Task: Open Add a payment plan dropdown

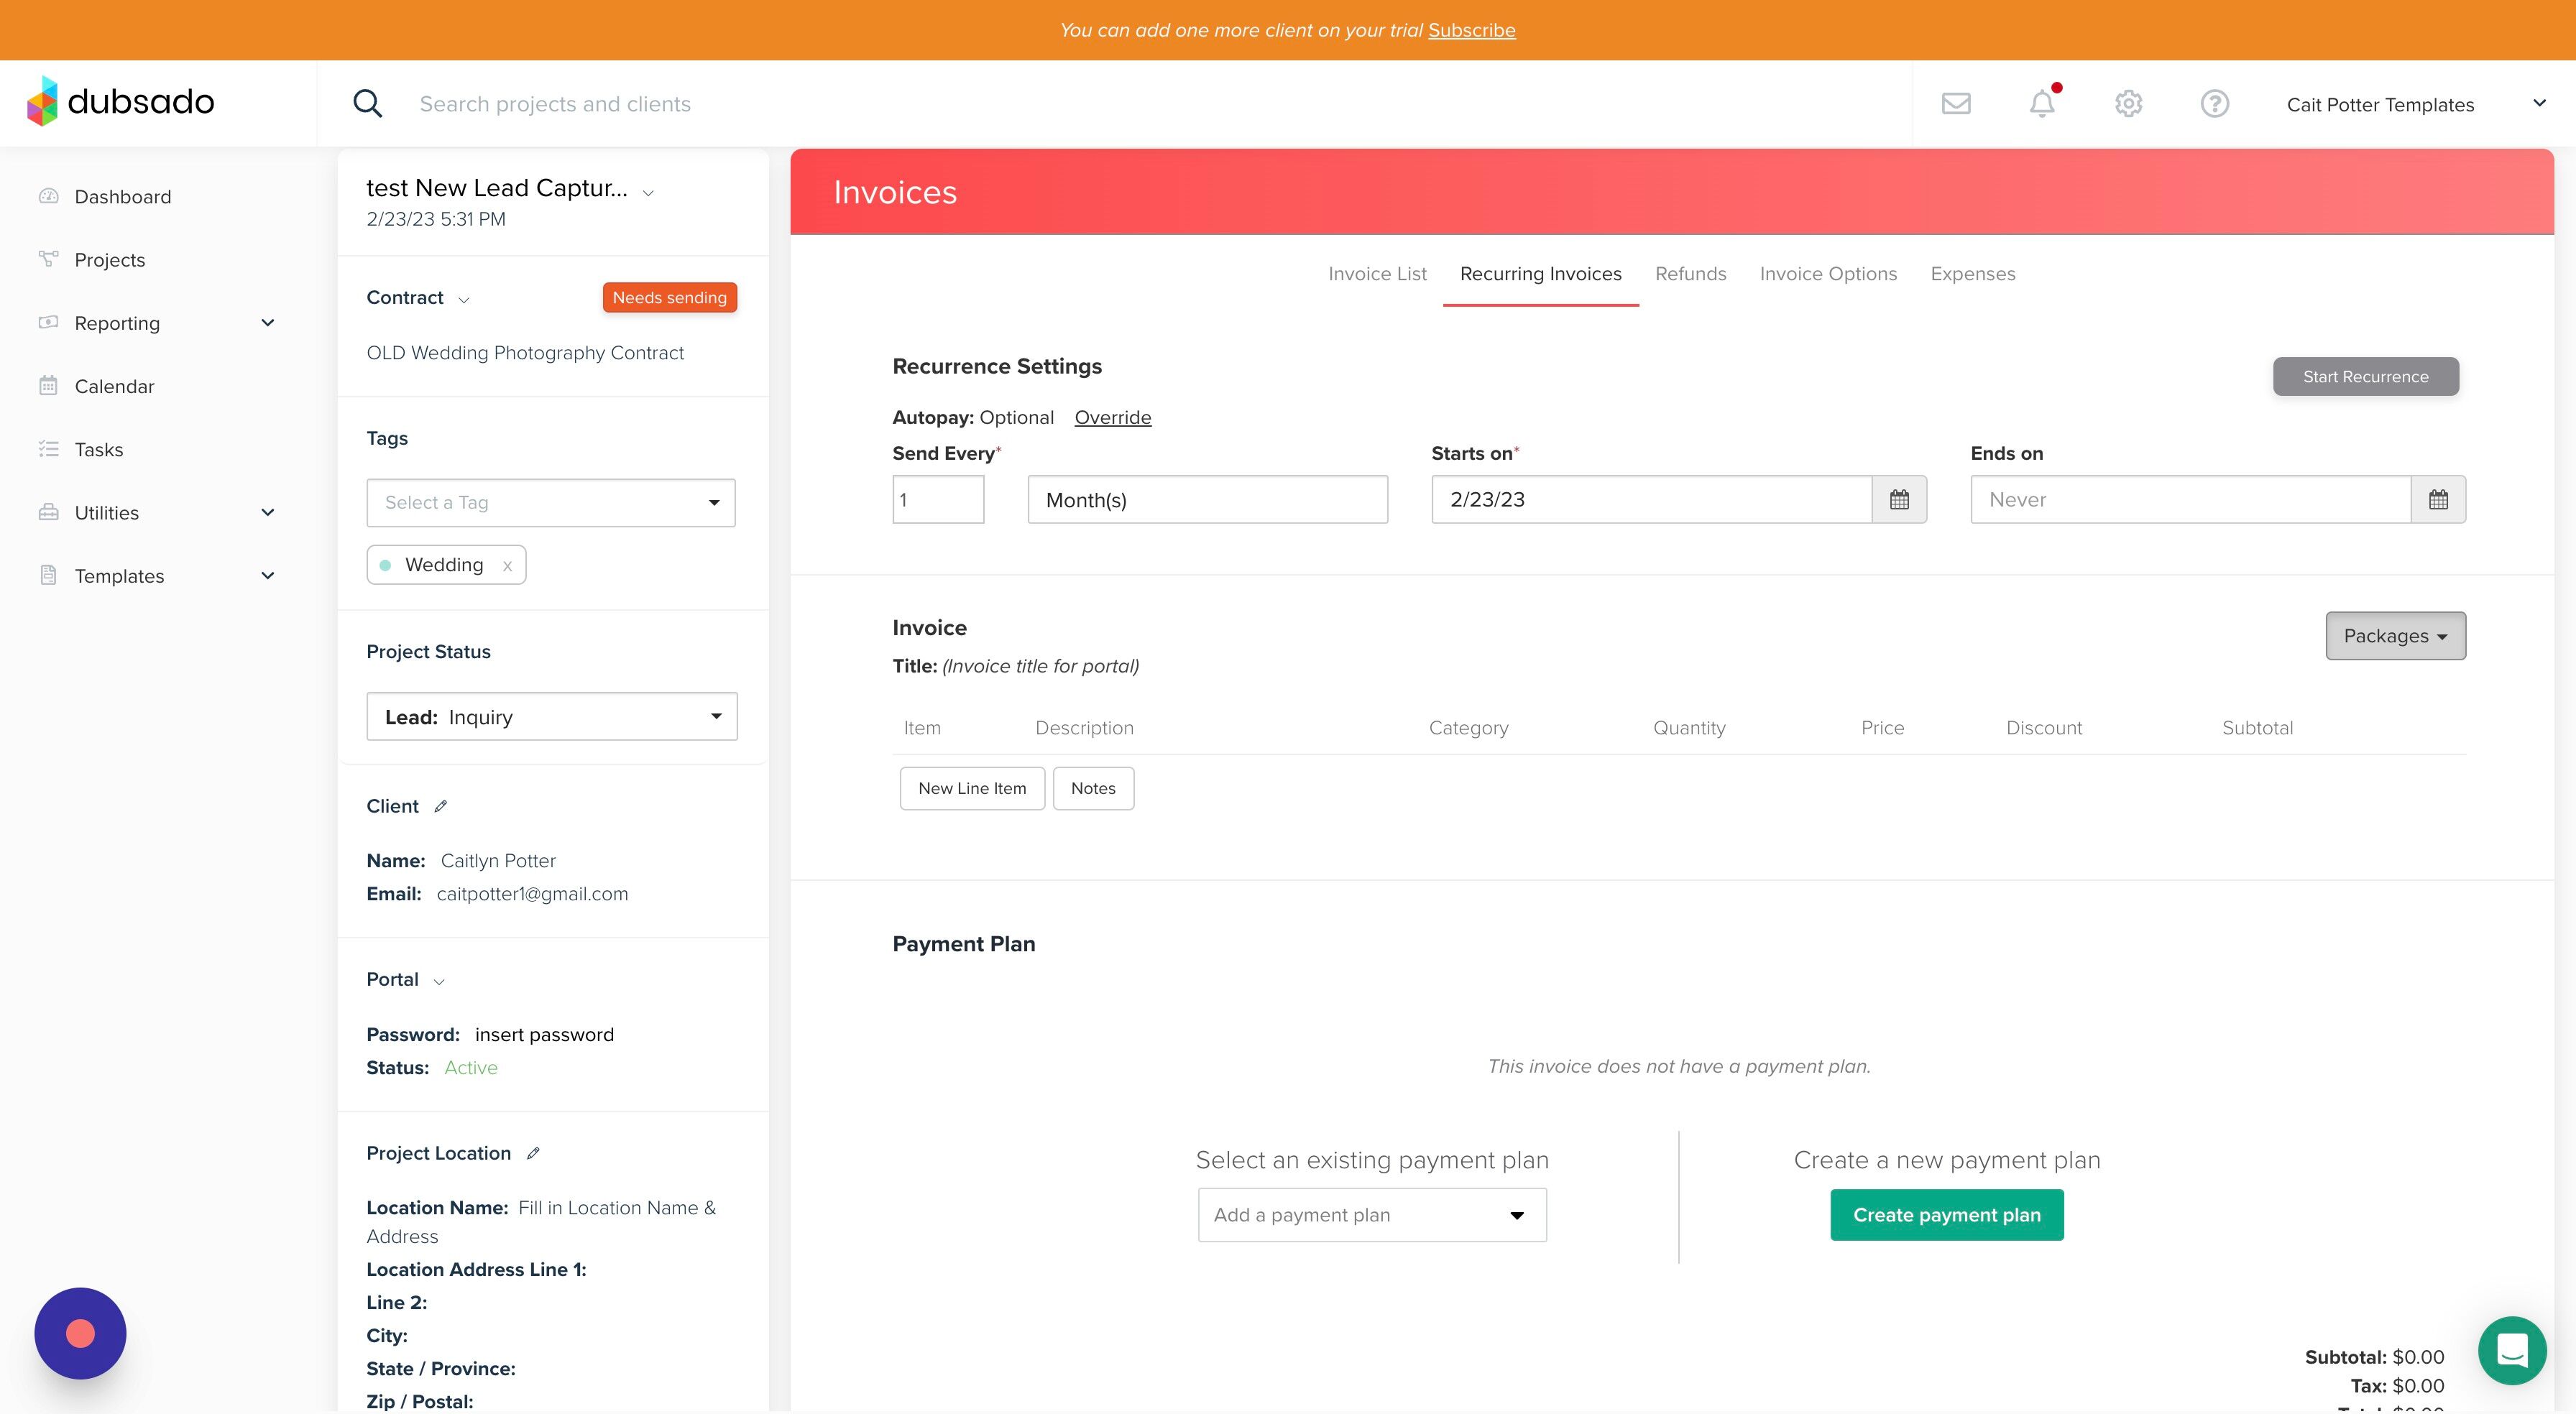Action: (x=1372, y=1215)
